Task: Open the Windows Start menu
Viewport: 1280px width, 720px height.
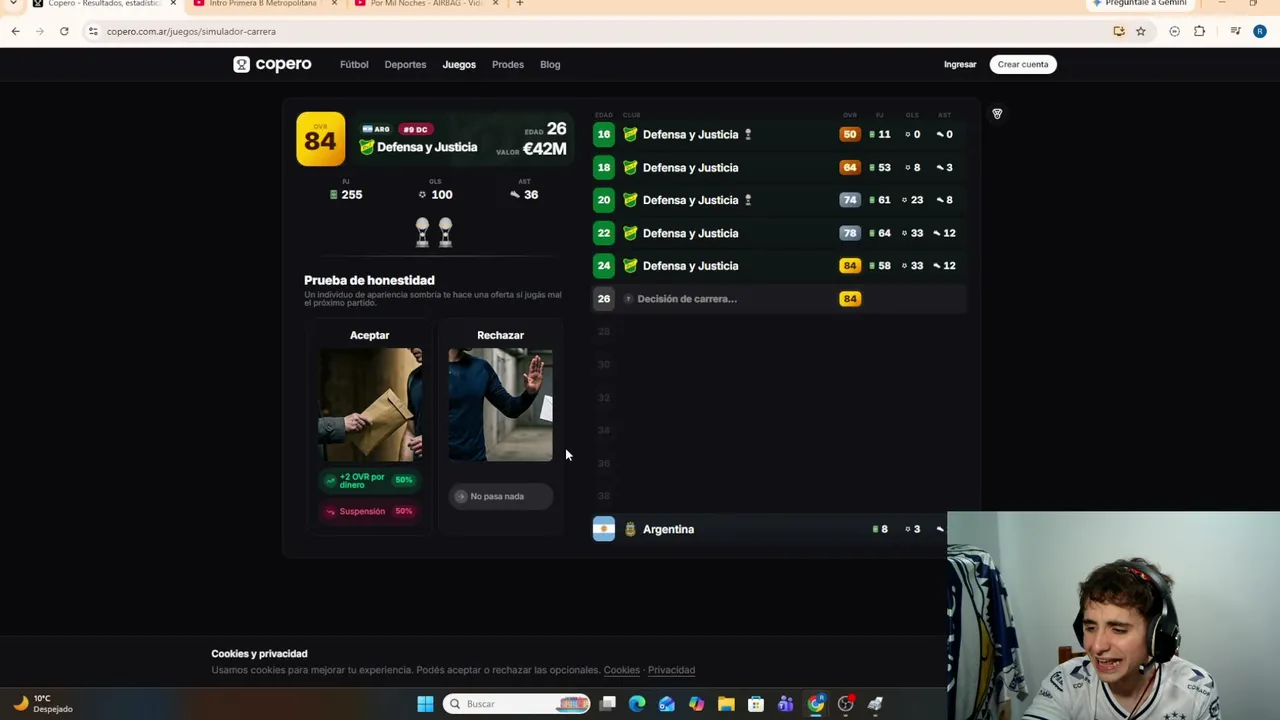Action: click(x=425, y=704)
